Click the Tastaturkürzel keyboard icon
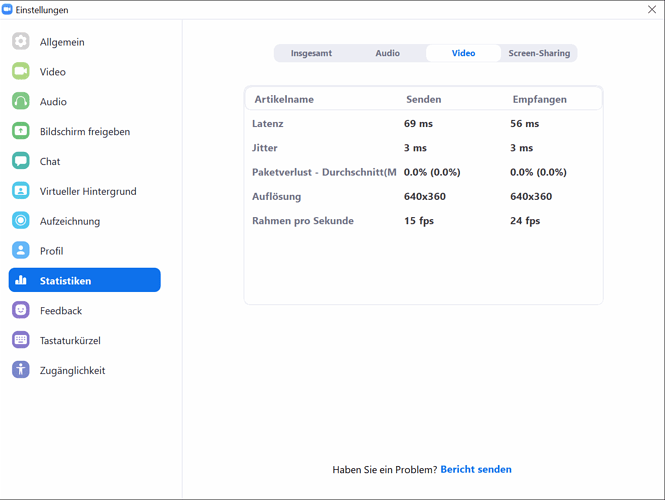Image resolution: width=665 pixels, height=500 pixels. (21, 340)
